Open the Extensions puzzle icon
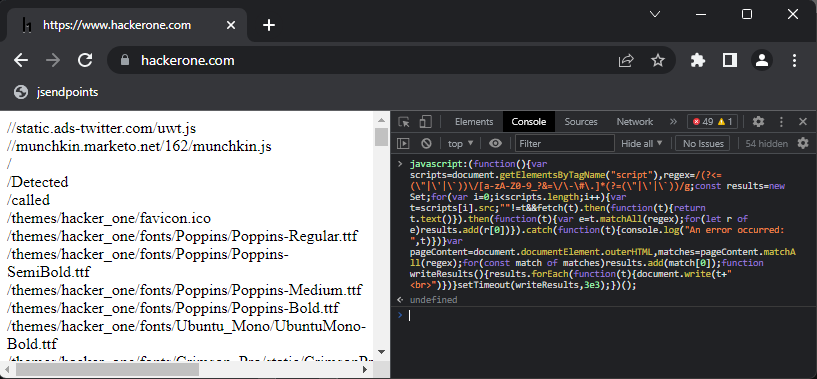Viewport: 817px width, 379px height. [x=697, y=60]
